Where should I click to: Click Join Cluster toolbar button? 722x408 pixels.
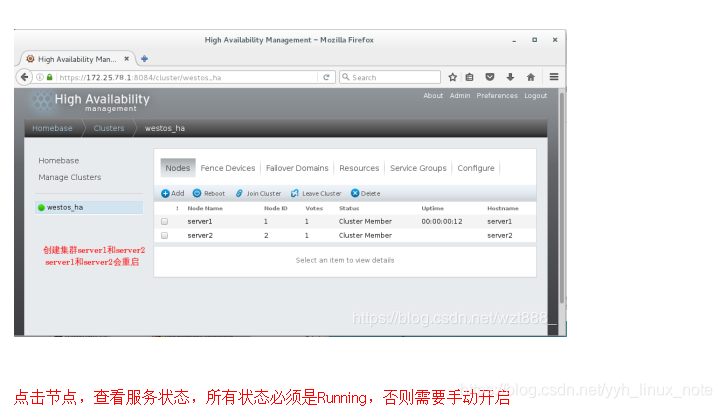click(258, 193)
